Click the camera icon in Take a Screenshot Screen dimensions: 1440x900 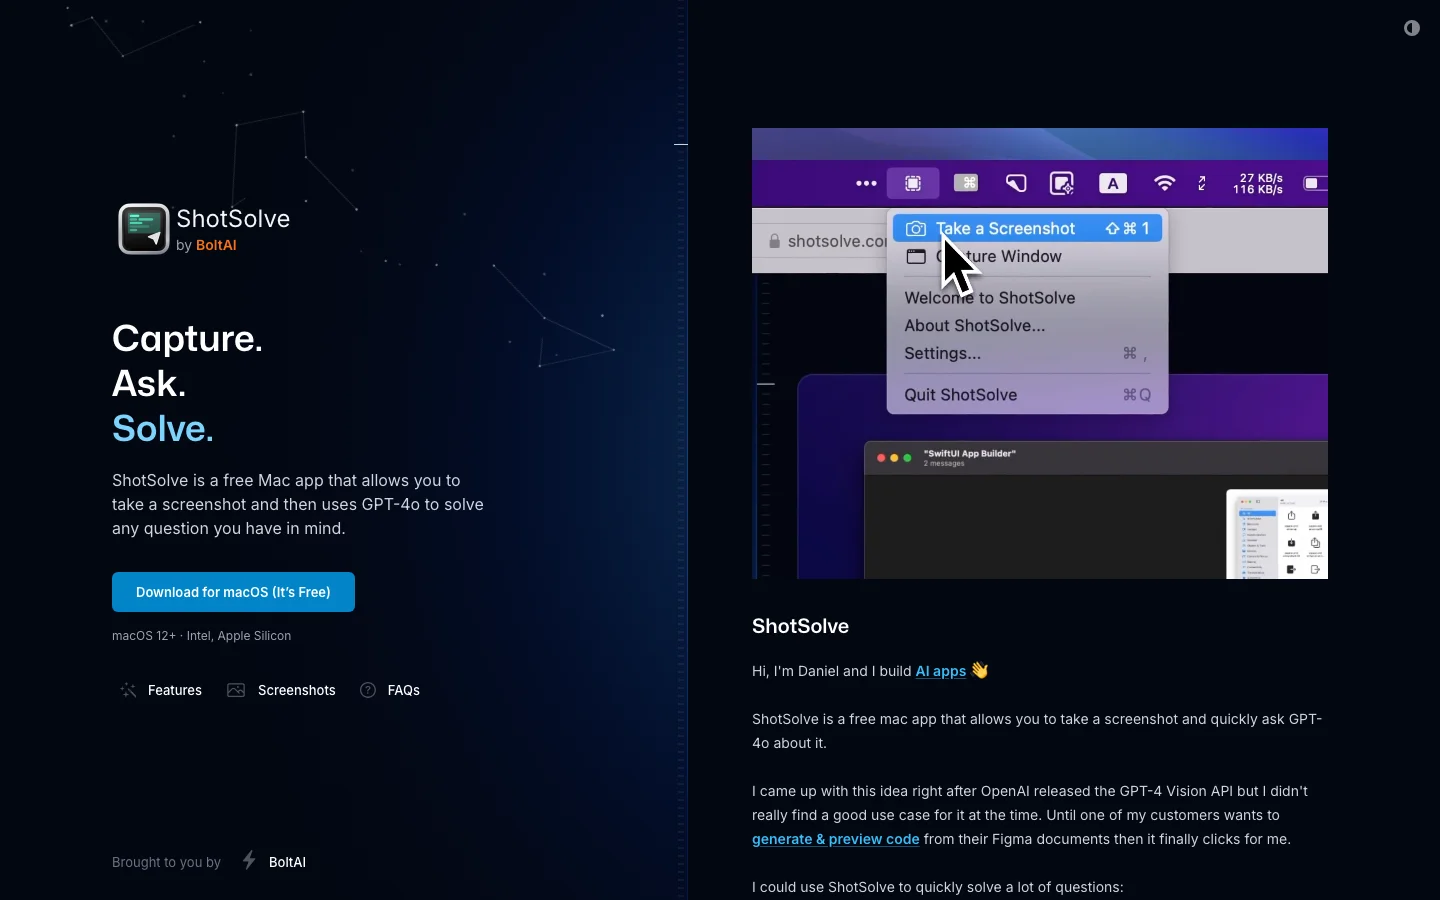[x=917, y=229]
